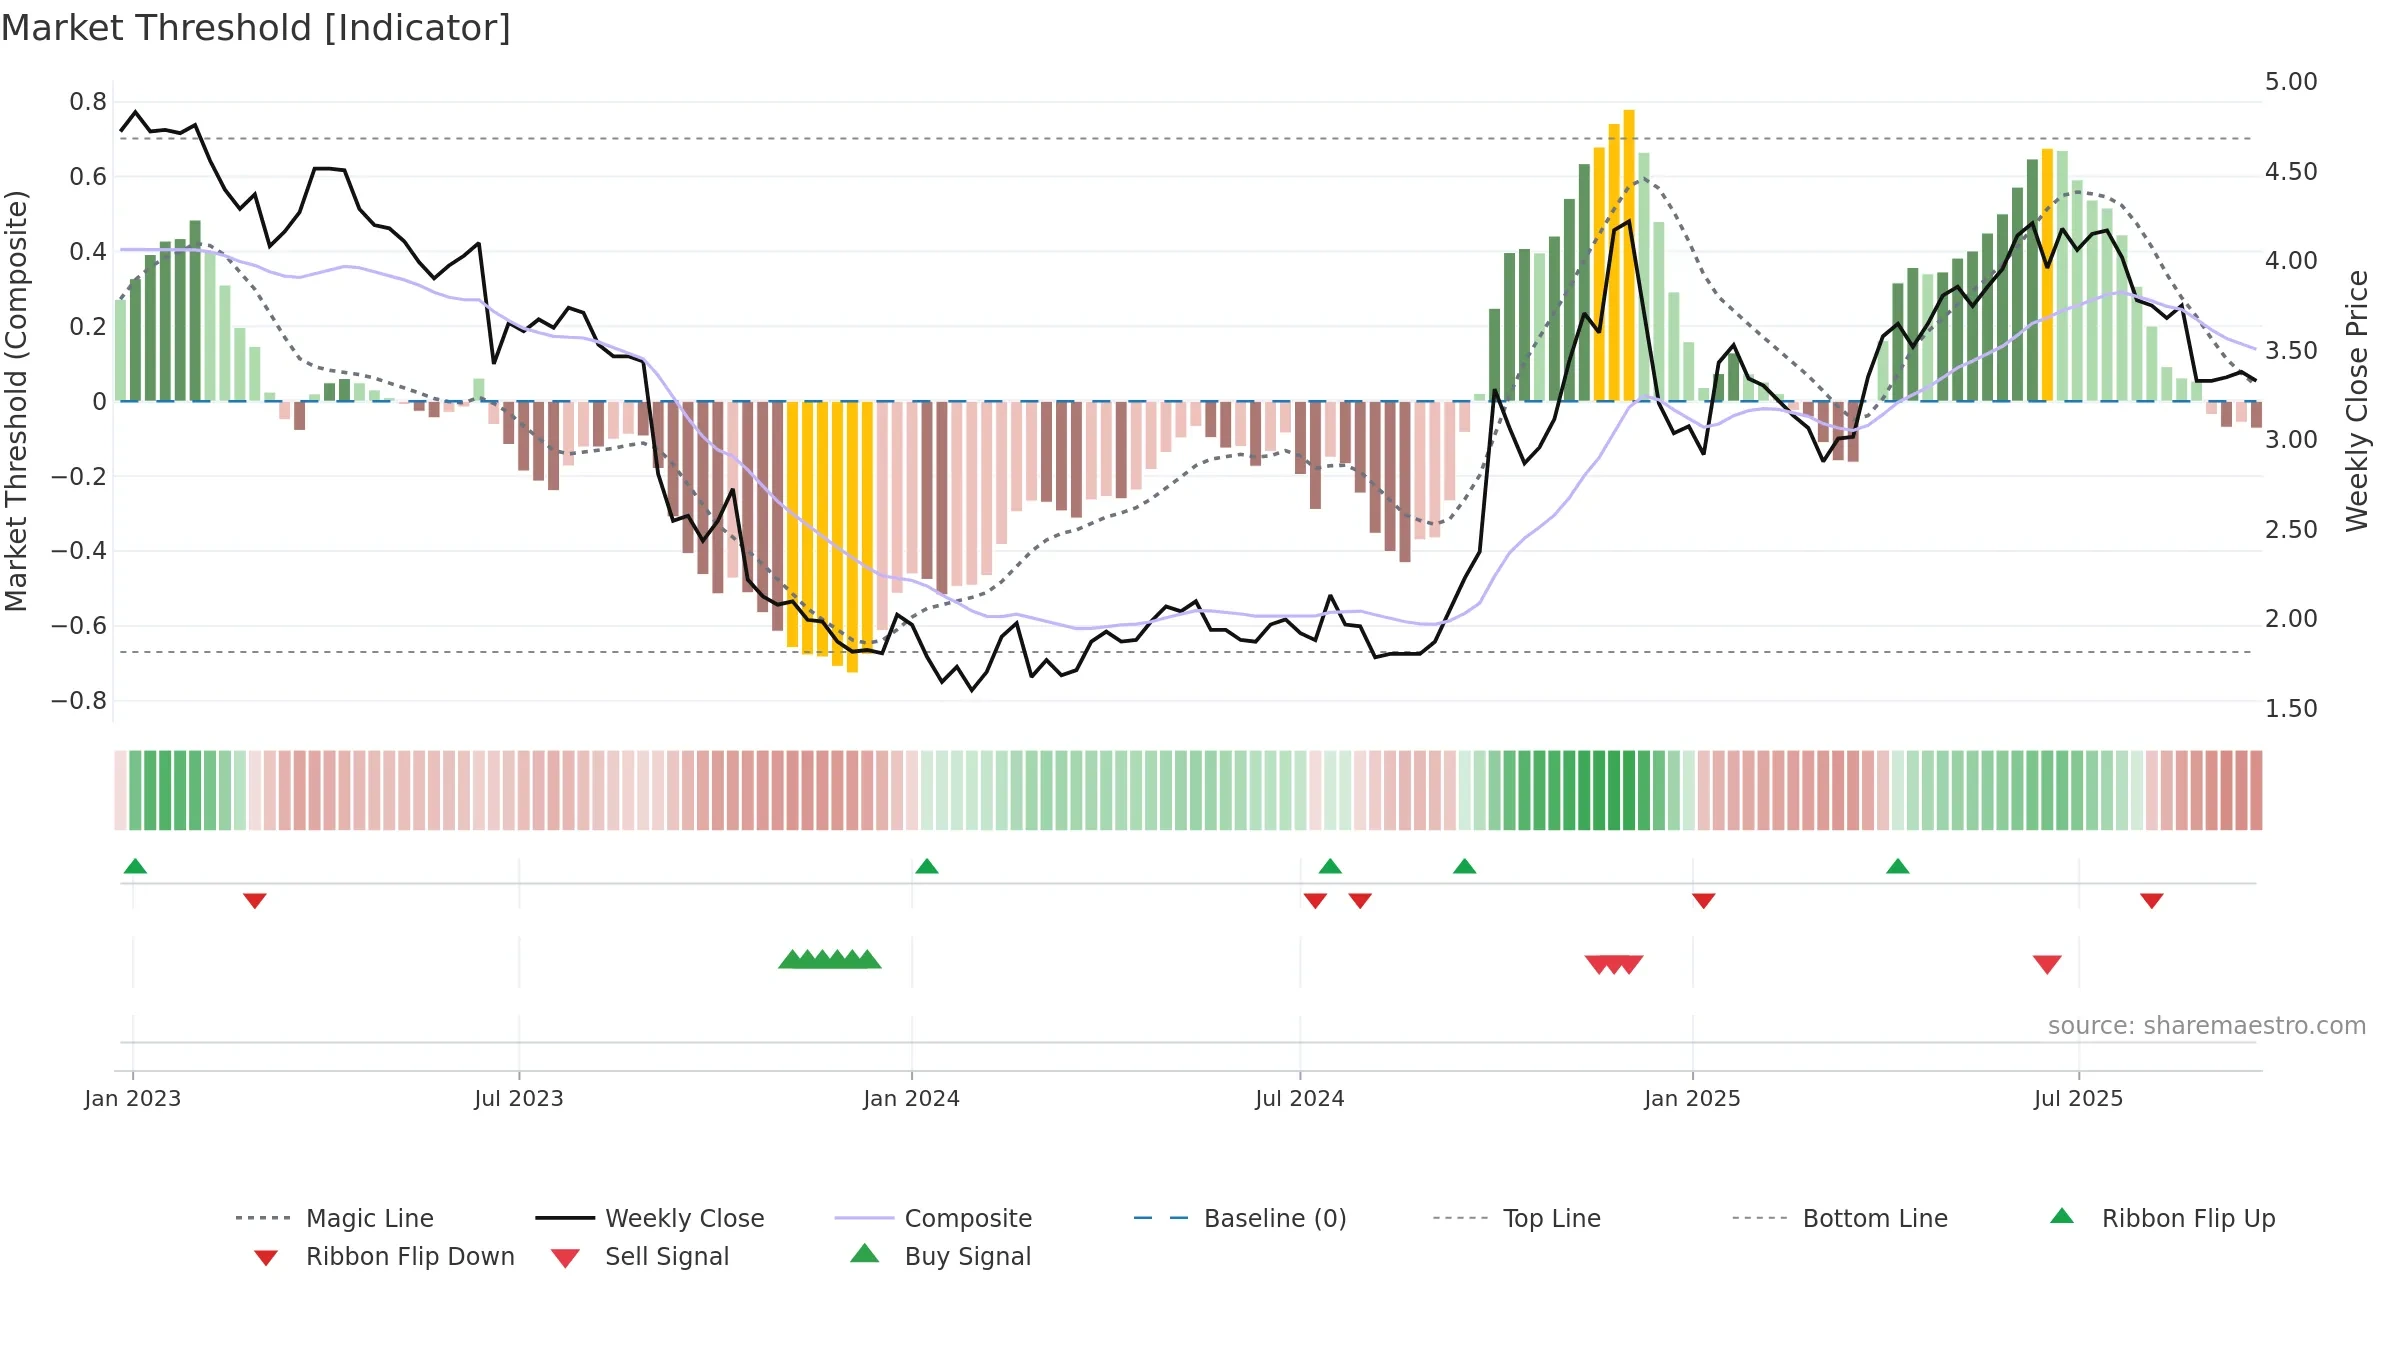Click the −0.8 left-axis tick label
This screenshot has height=1350, width=2400.
[79, 701]
